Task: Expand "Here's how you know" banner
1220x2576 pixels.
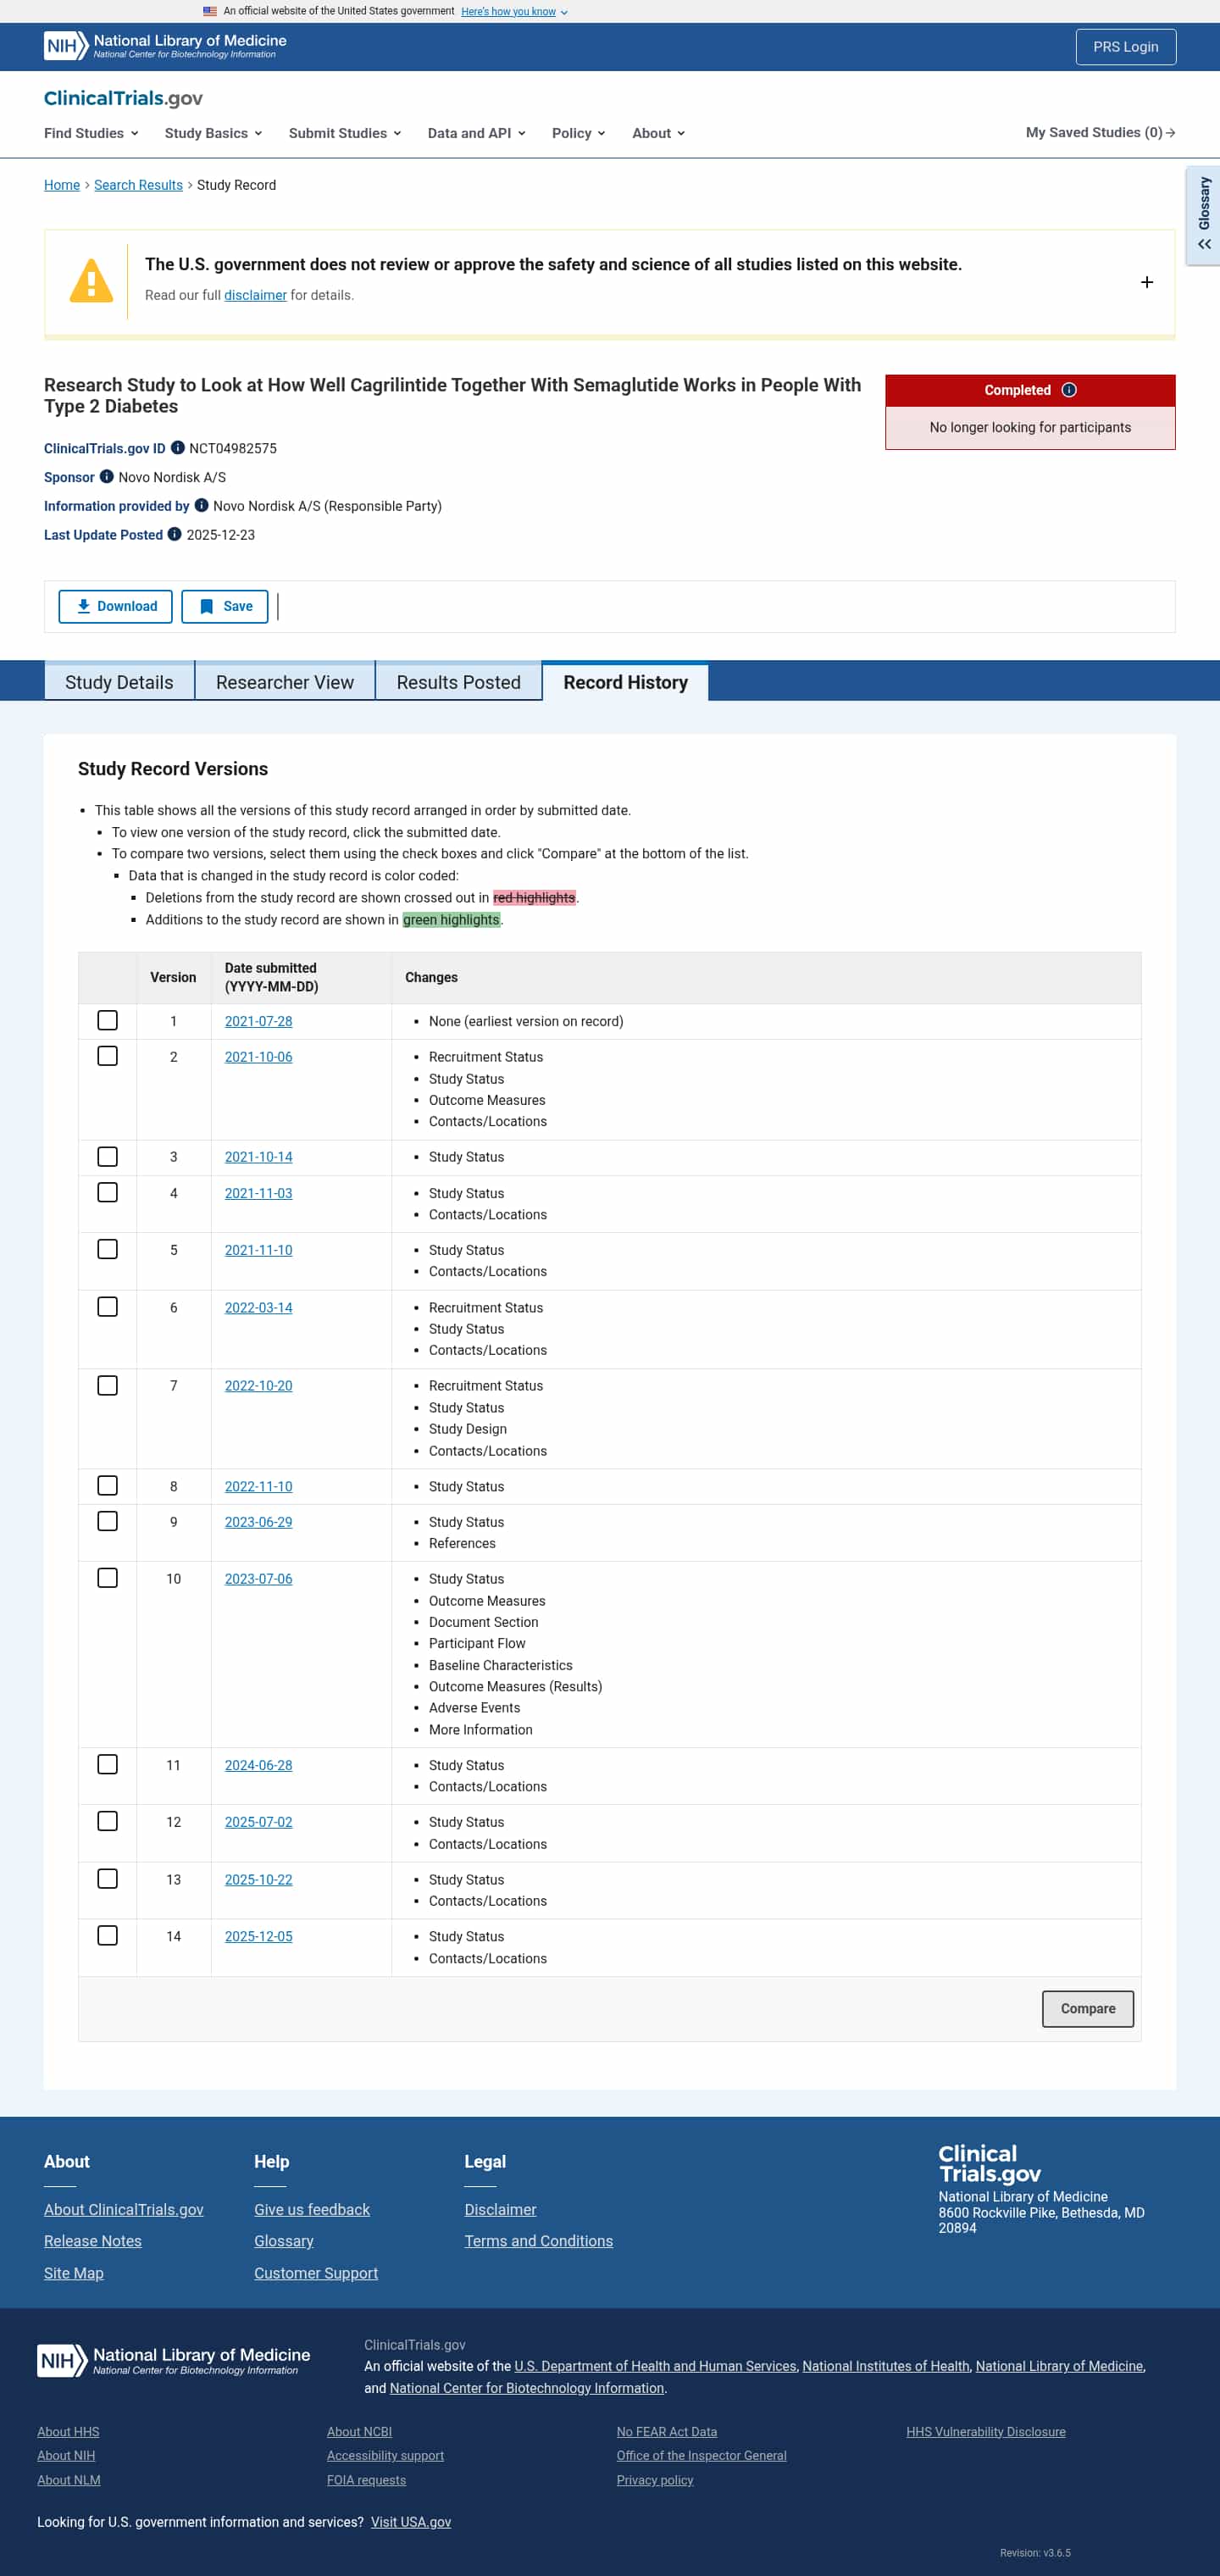Action: (514, 12)
